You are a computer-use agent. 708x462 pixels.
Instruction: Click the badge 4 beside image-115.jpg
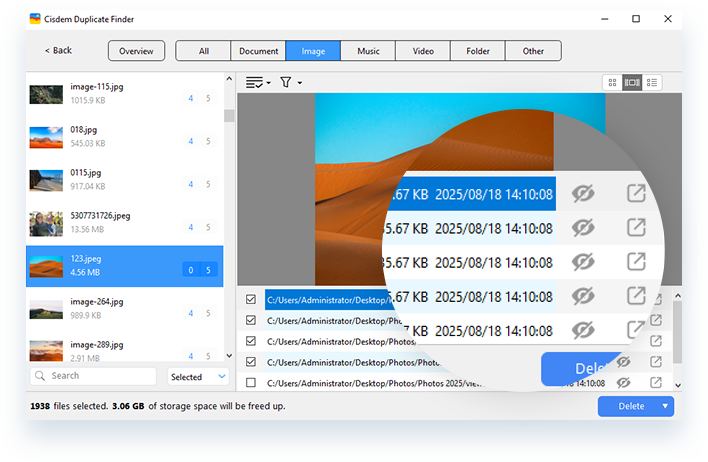tap(191, 98)
